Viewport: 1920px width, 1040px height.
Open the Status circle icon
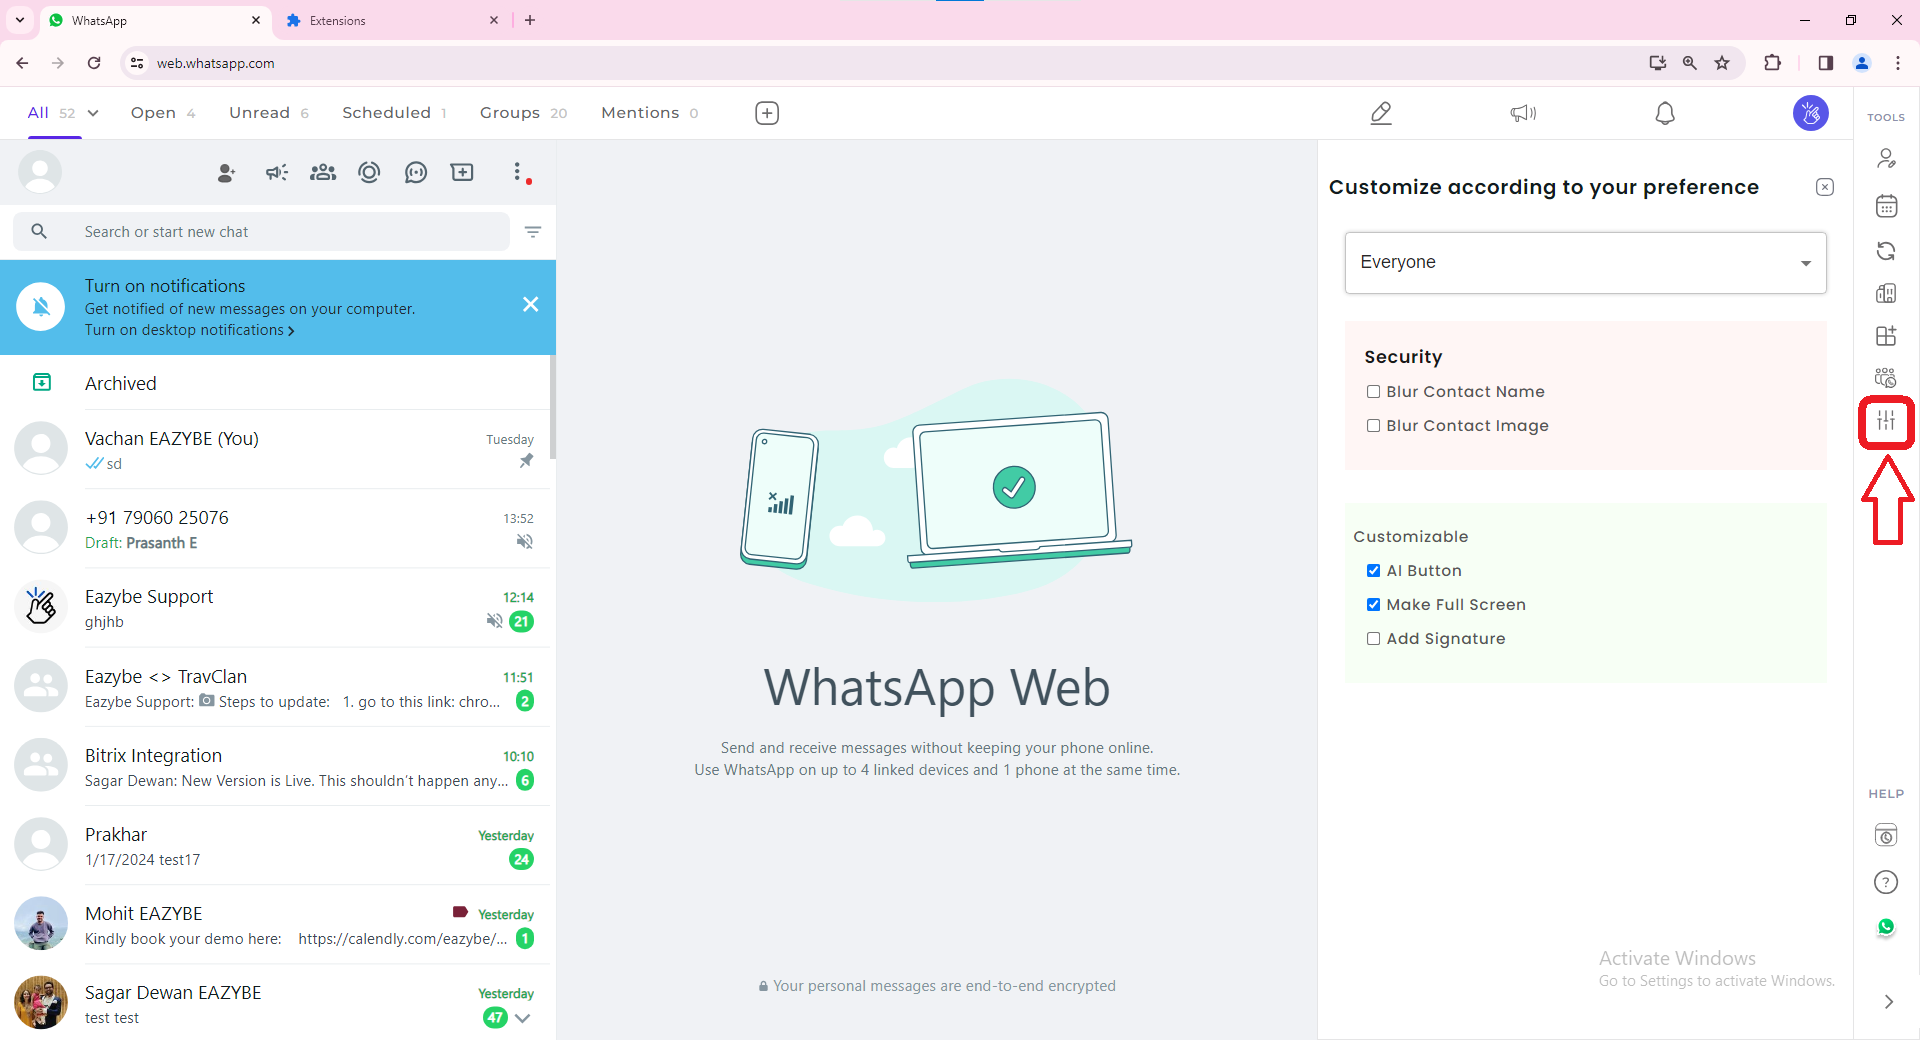pyautogui.click(x=369, y=173)
